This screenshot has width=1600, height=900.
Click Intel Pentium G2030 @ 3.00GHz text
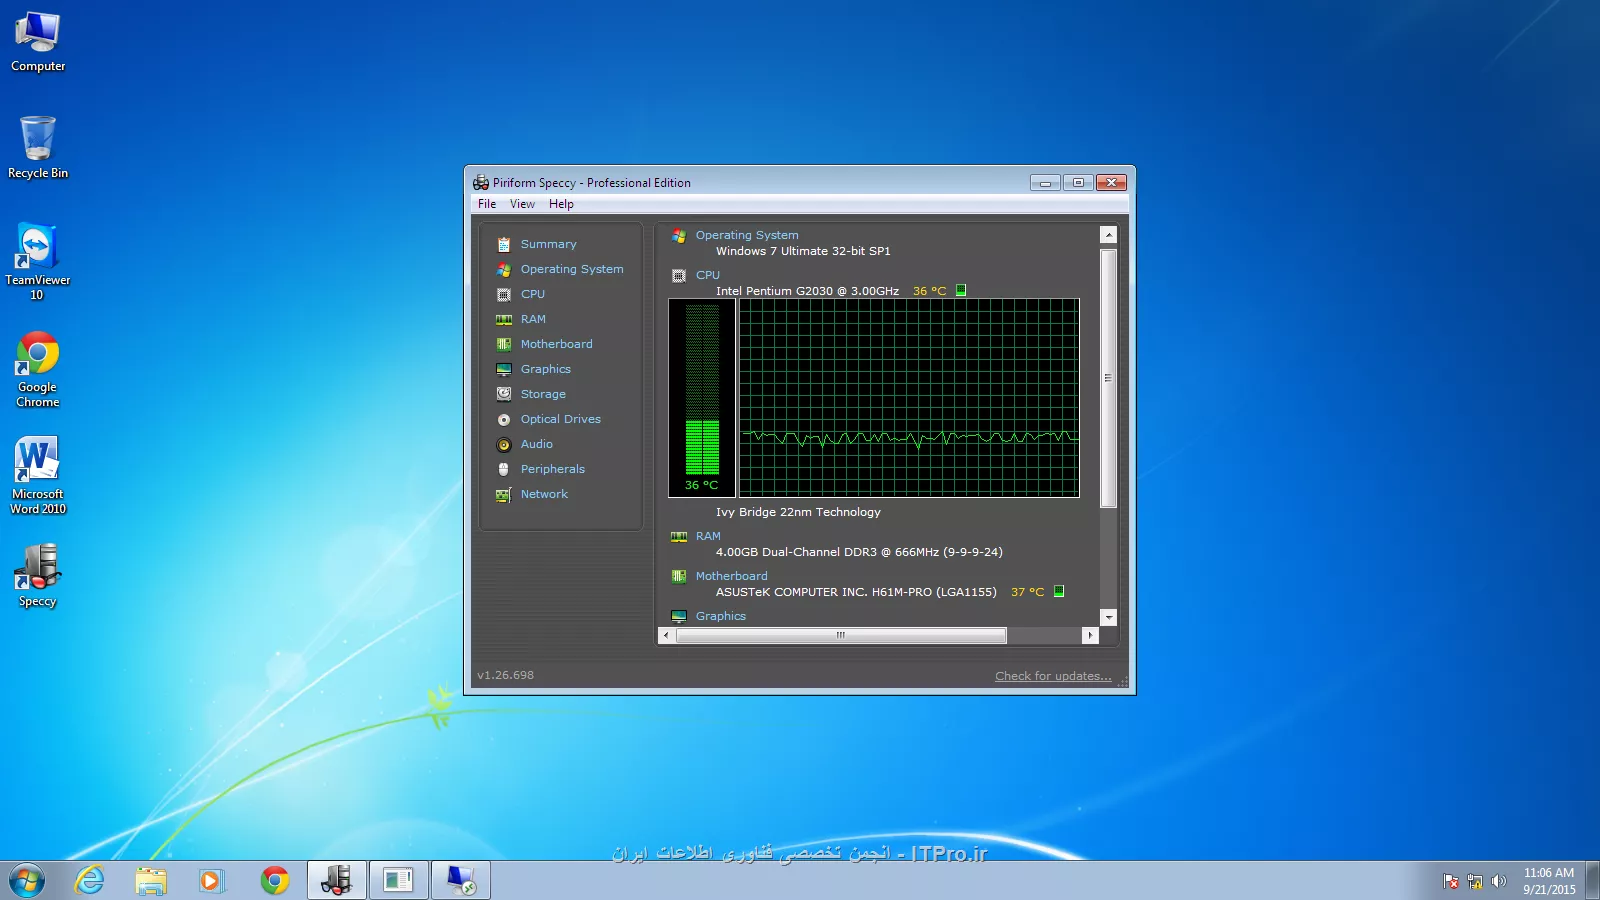tap(807, 291)
